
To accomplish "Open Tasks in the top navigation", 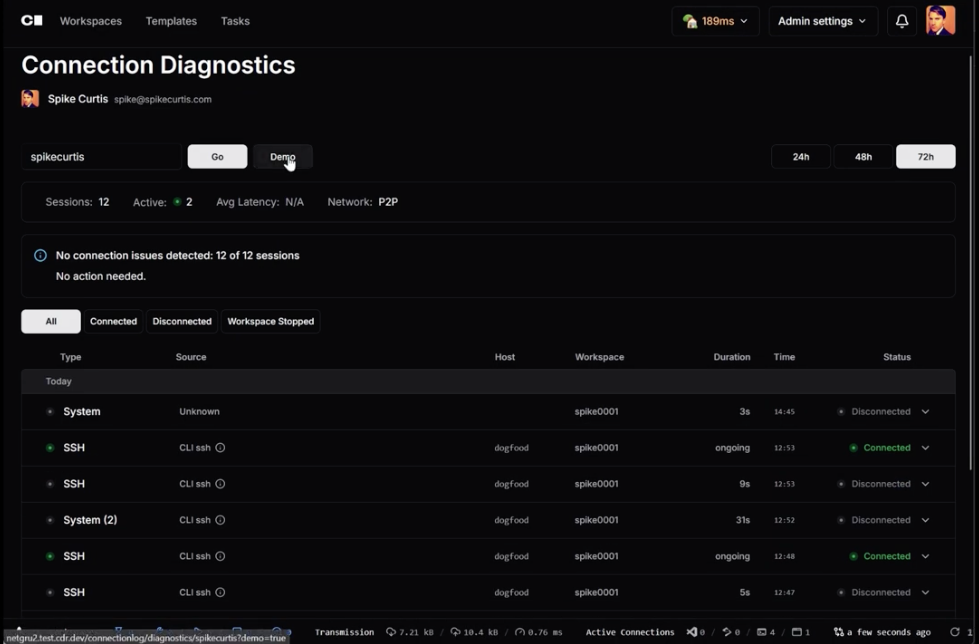I will click(x=235, y=21).
